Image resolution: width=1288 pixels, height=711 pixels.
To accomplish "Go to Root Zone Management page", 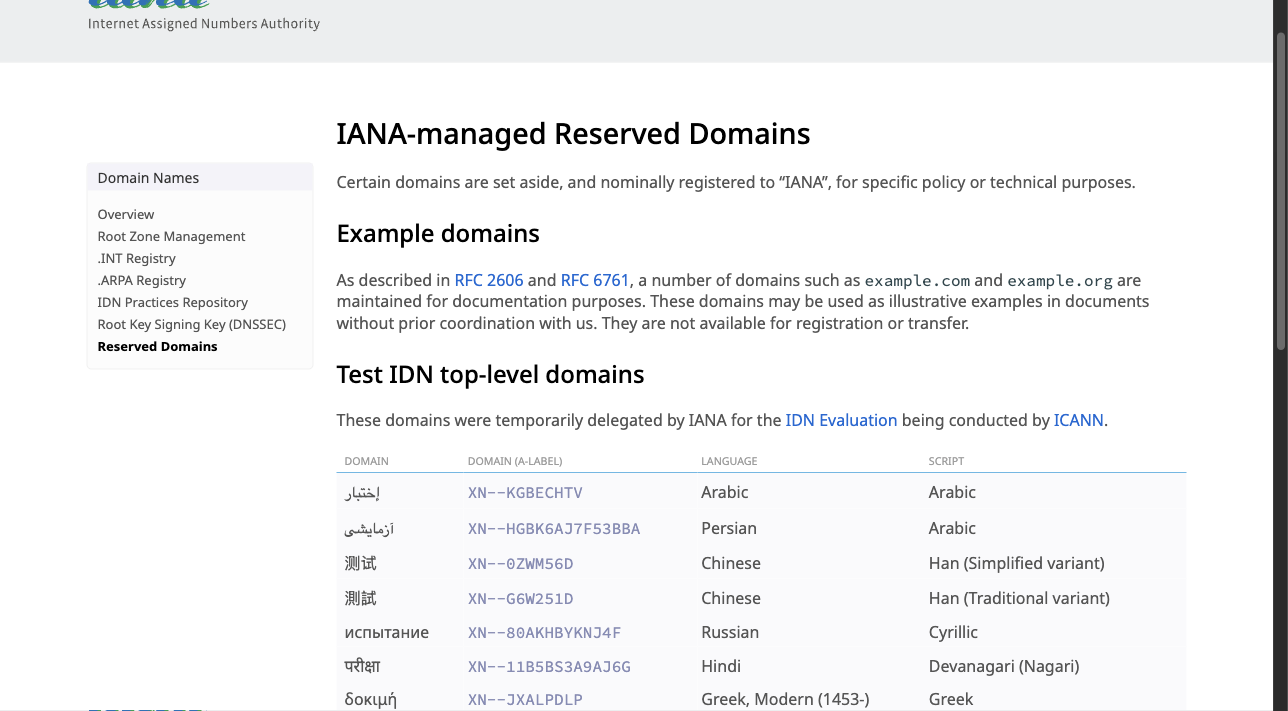I will pos(171,236).
